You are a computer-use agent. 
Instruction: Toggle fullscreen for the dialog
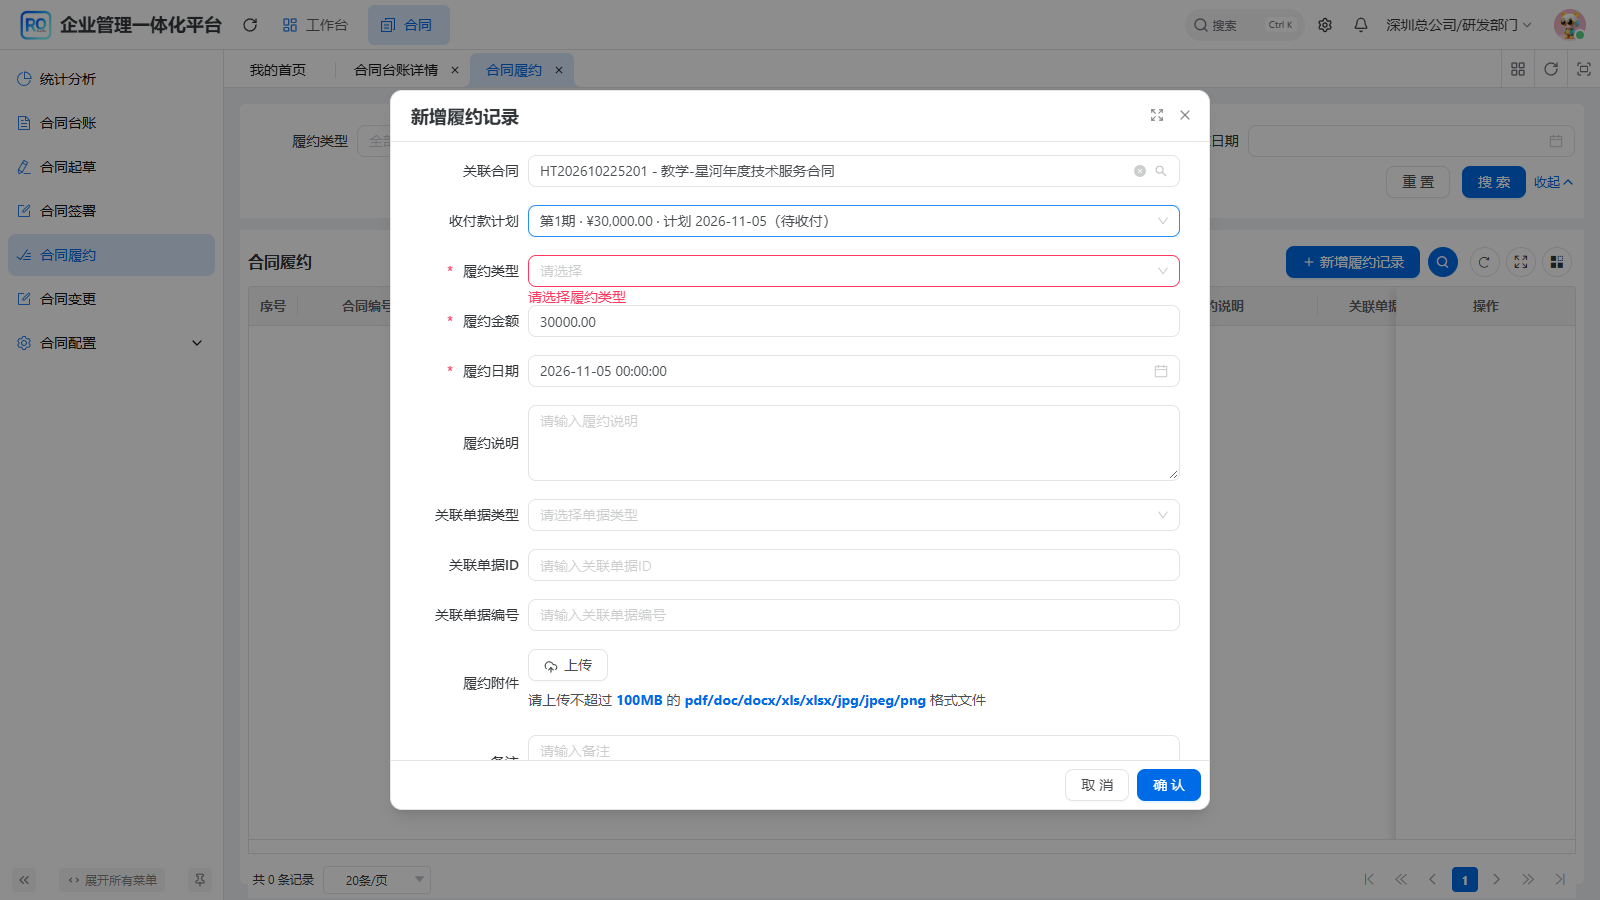point(1157,115)
